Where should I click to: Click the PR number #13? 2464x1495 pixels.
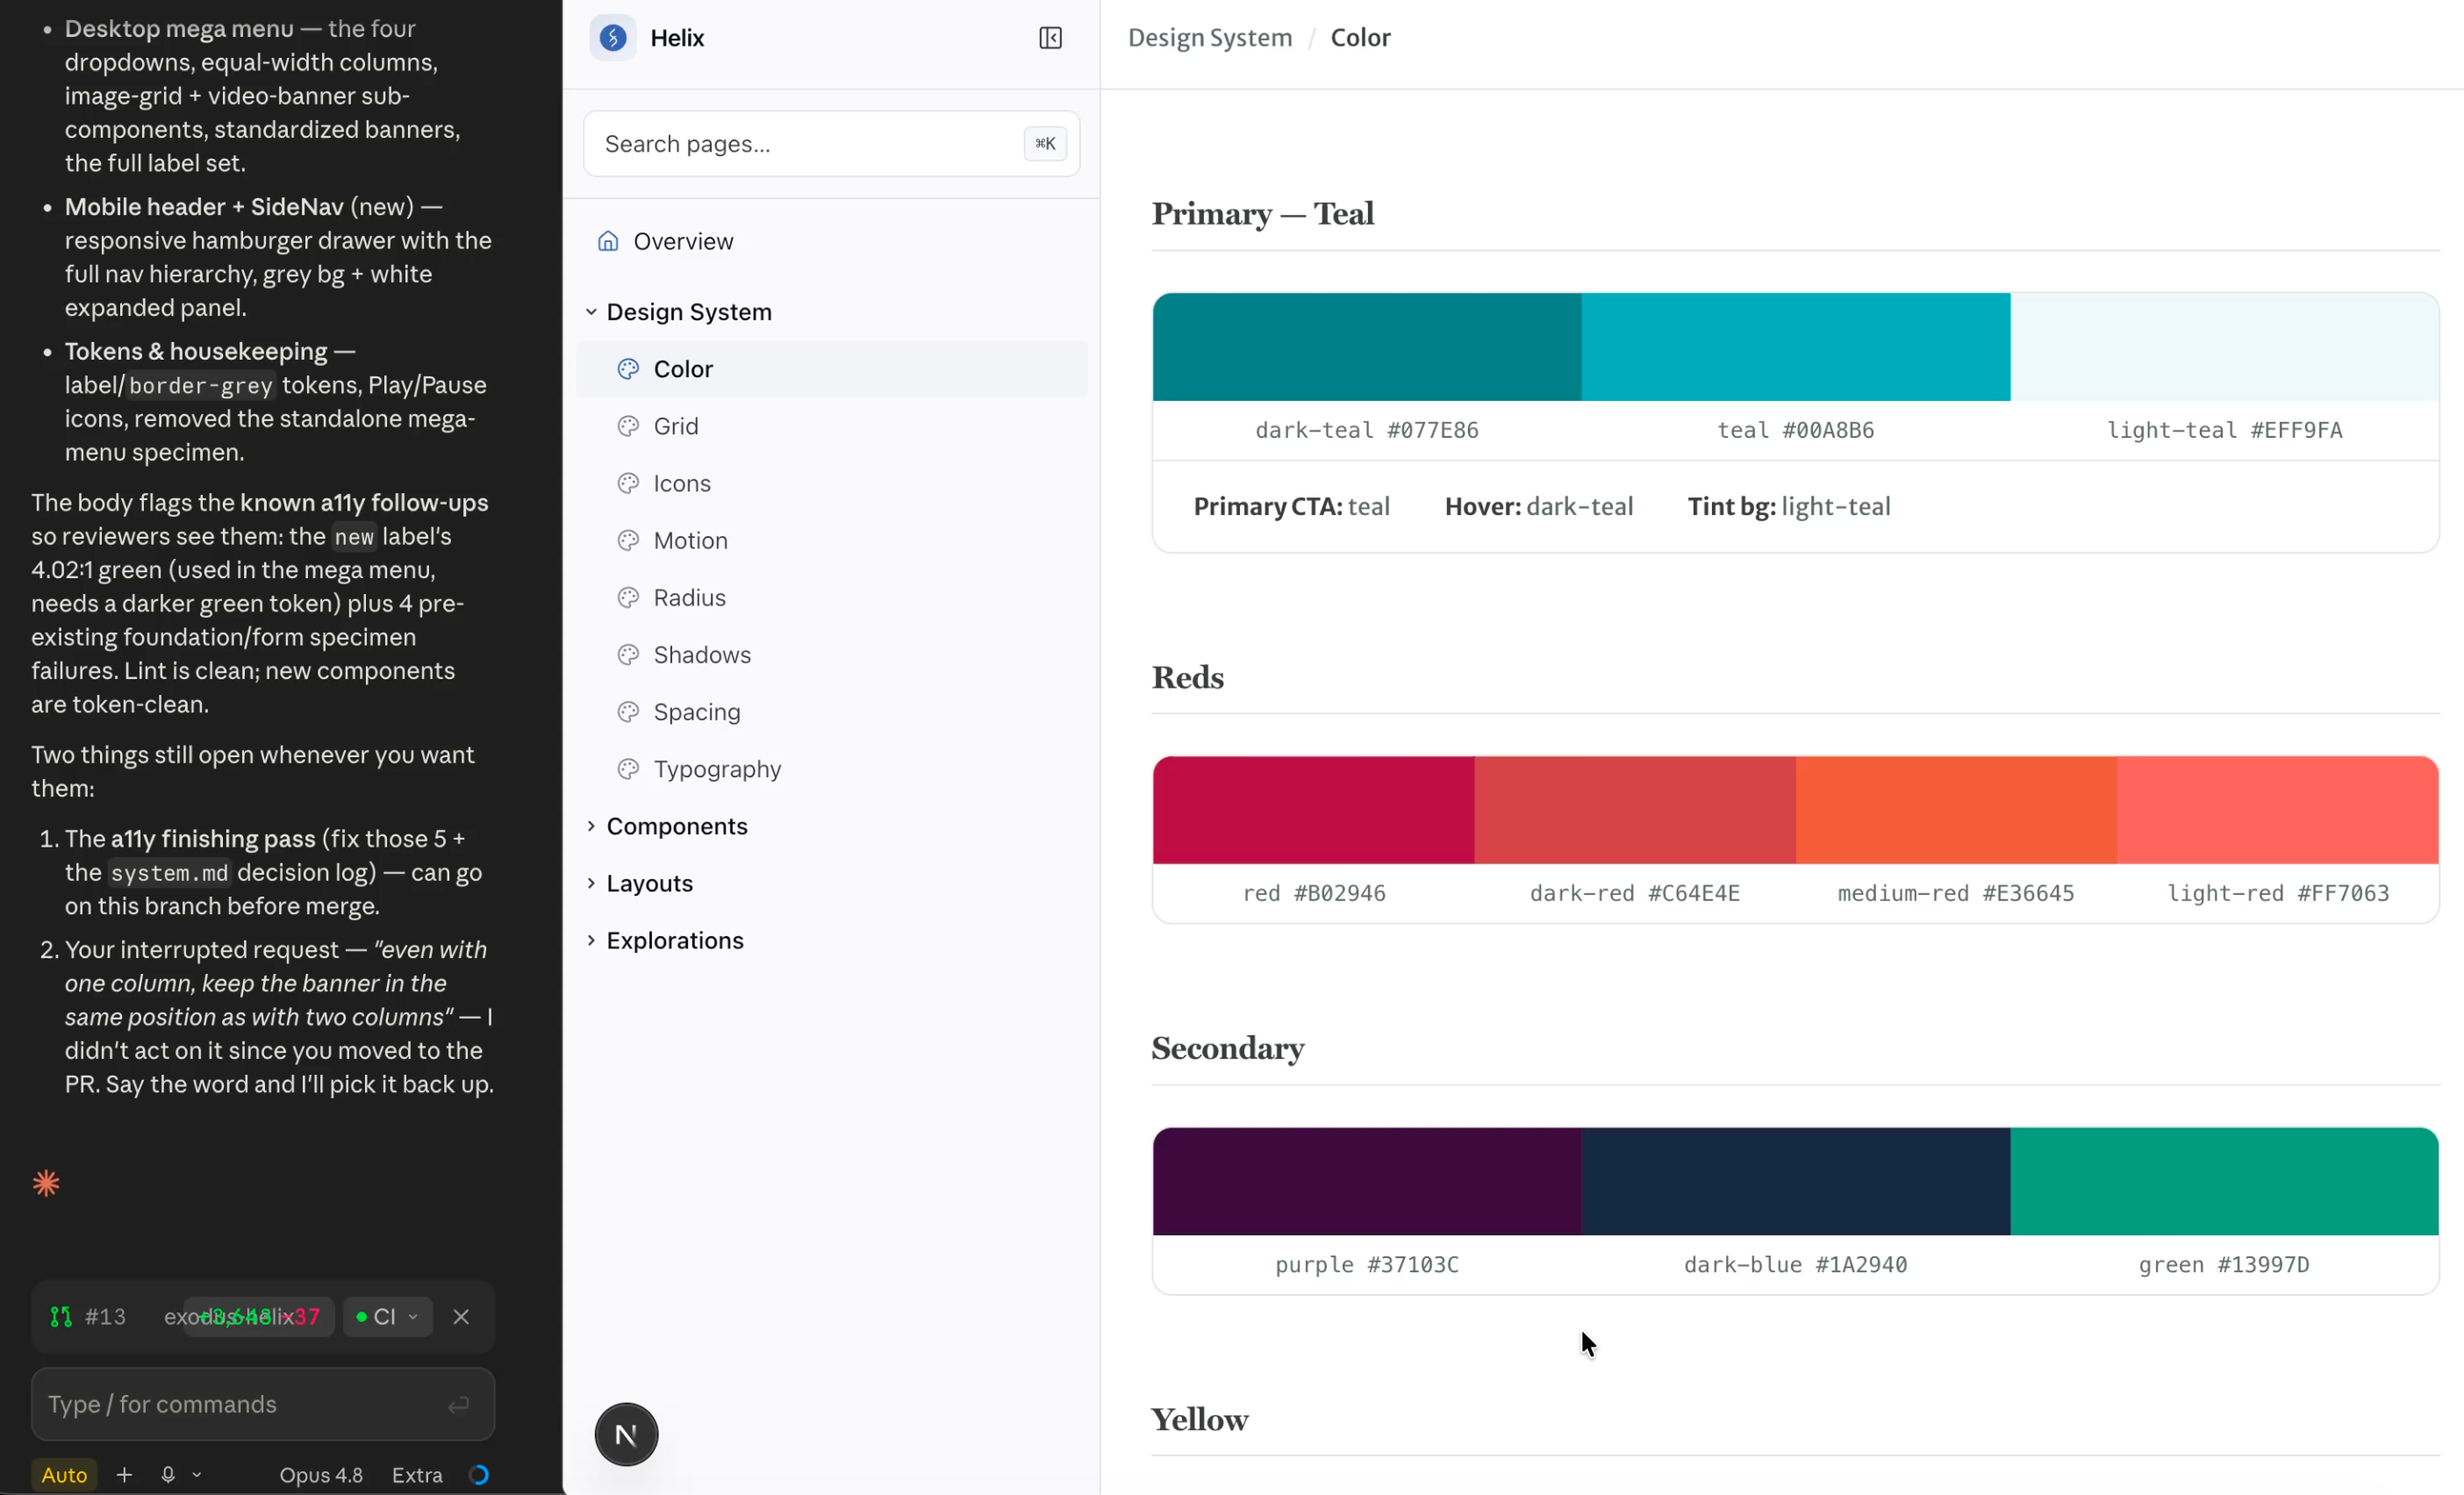105,1316
